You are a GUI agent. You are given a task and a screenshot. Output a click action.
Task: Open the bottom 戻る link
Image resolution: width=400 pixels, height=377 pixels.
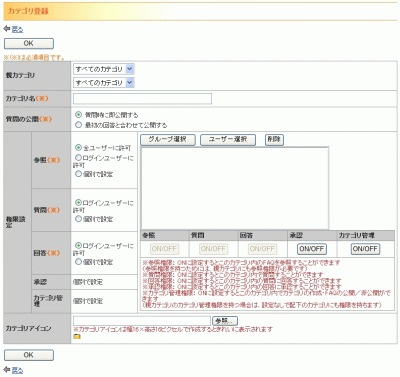[17, 370]
